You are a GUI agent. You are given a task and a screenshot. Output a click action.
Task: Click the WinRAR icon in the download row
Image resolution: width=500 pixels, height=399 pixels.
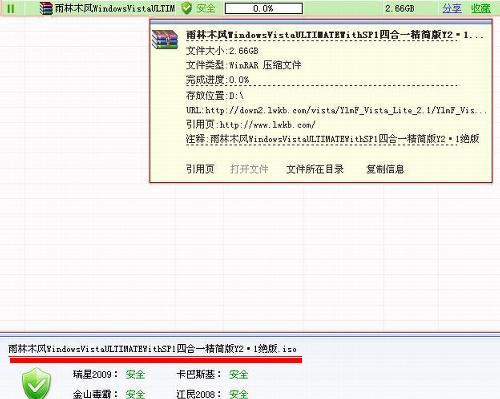pyautogui.click(x=46, y=8)
